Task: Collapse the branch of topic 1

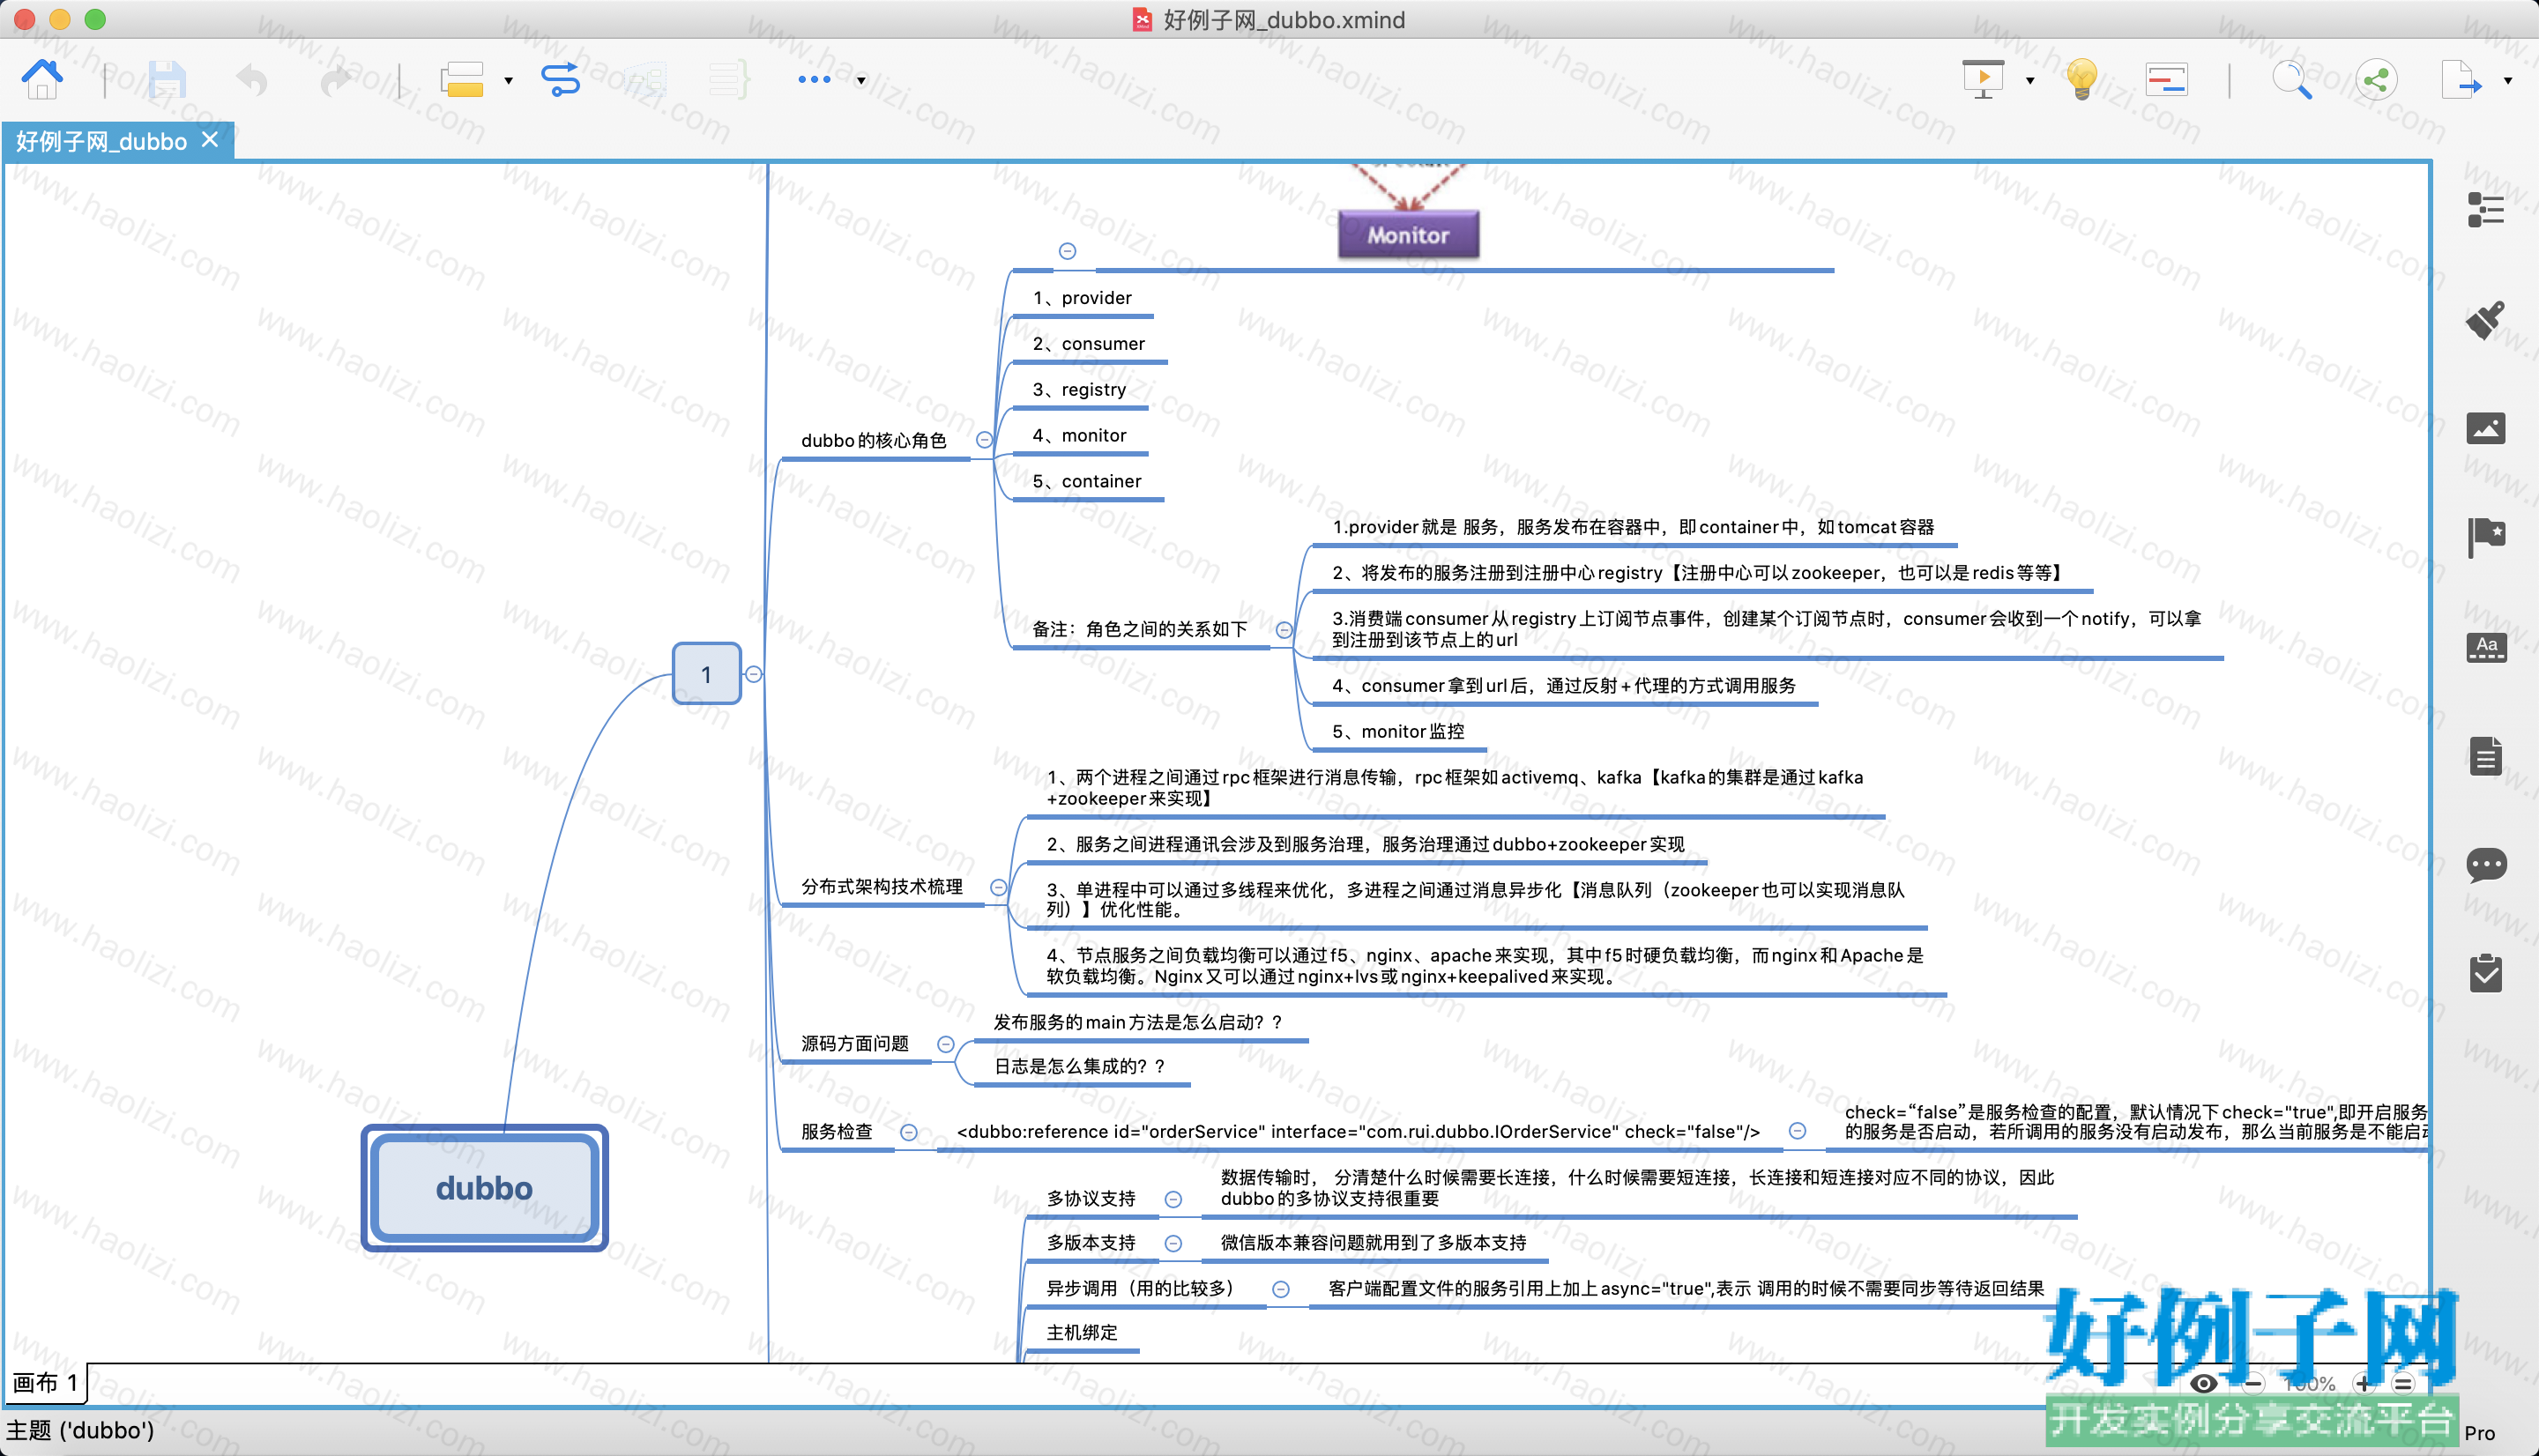Action: tap(754, 674)
